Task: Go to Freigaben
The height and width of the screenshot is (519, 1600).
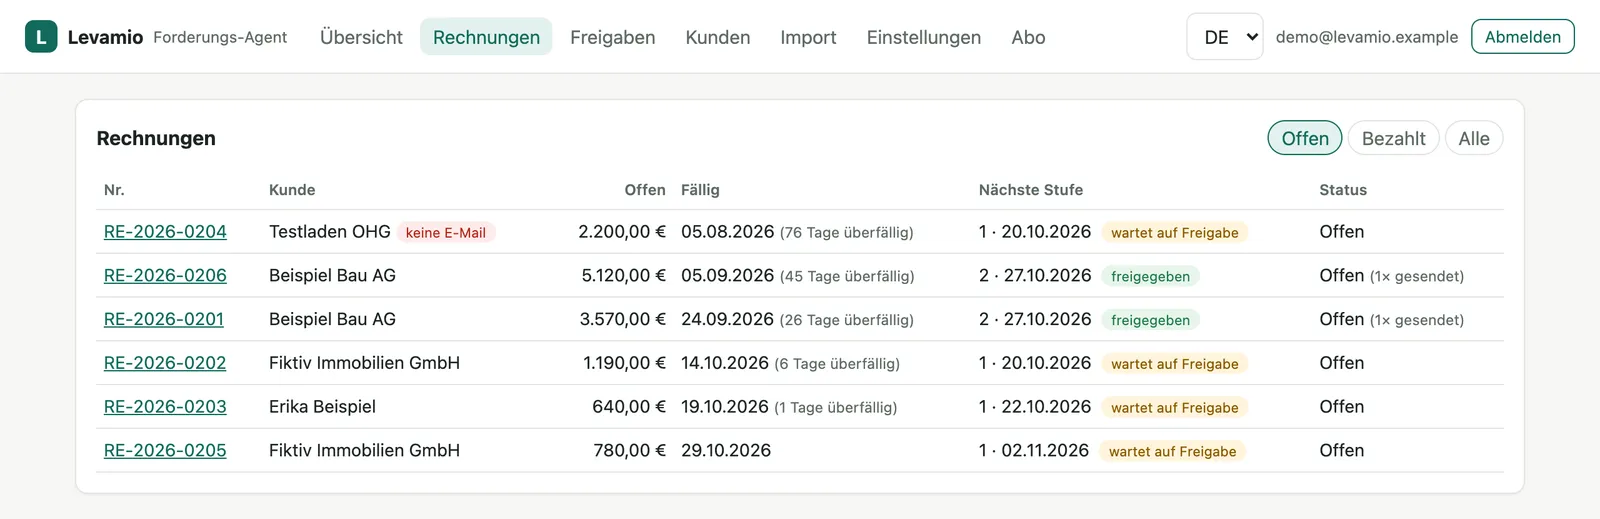Action: click(613, 37)
